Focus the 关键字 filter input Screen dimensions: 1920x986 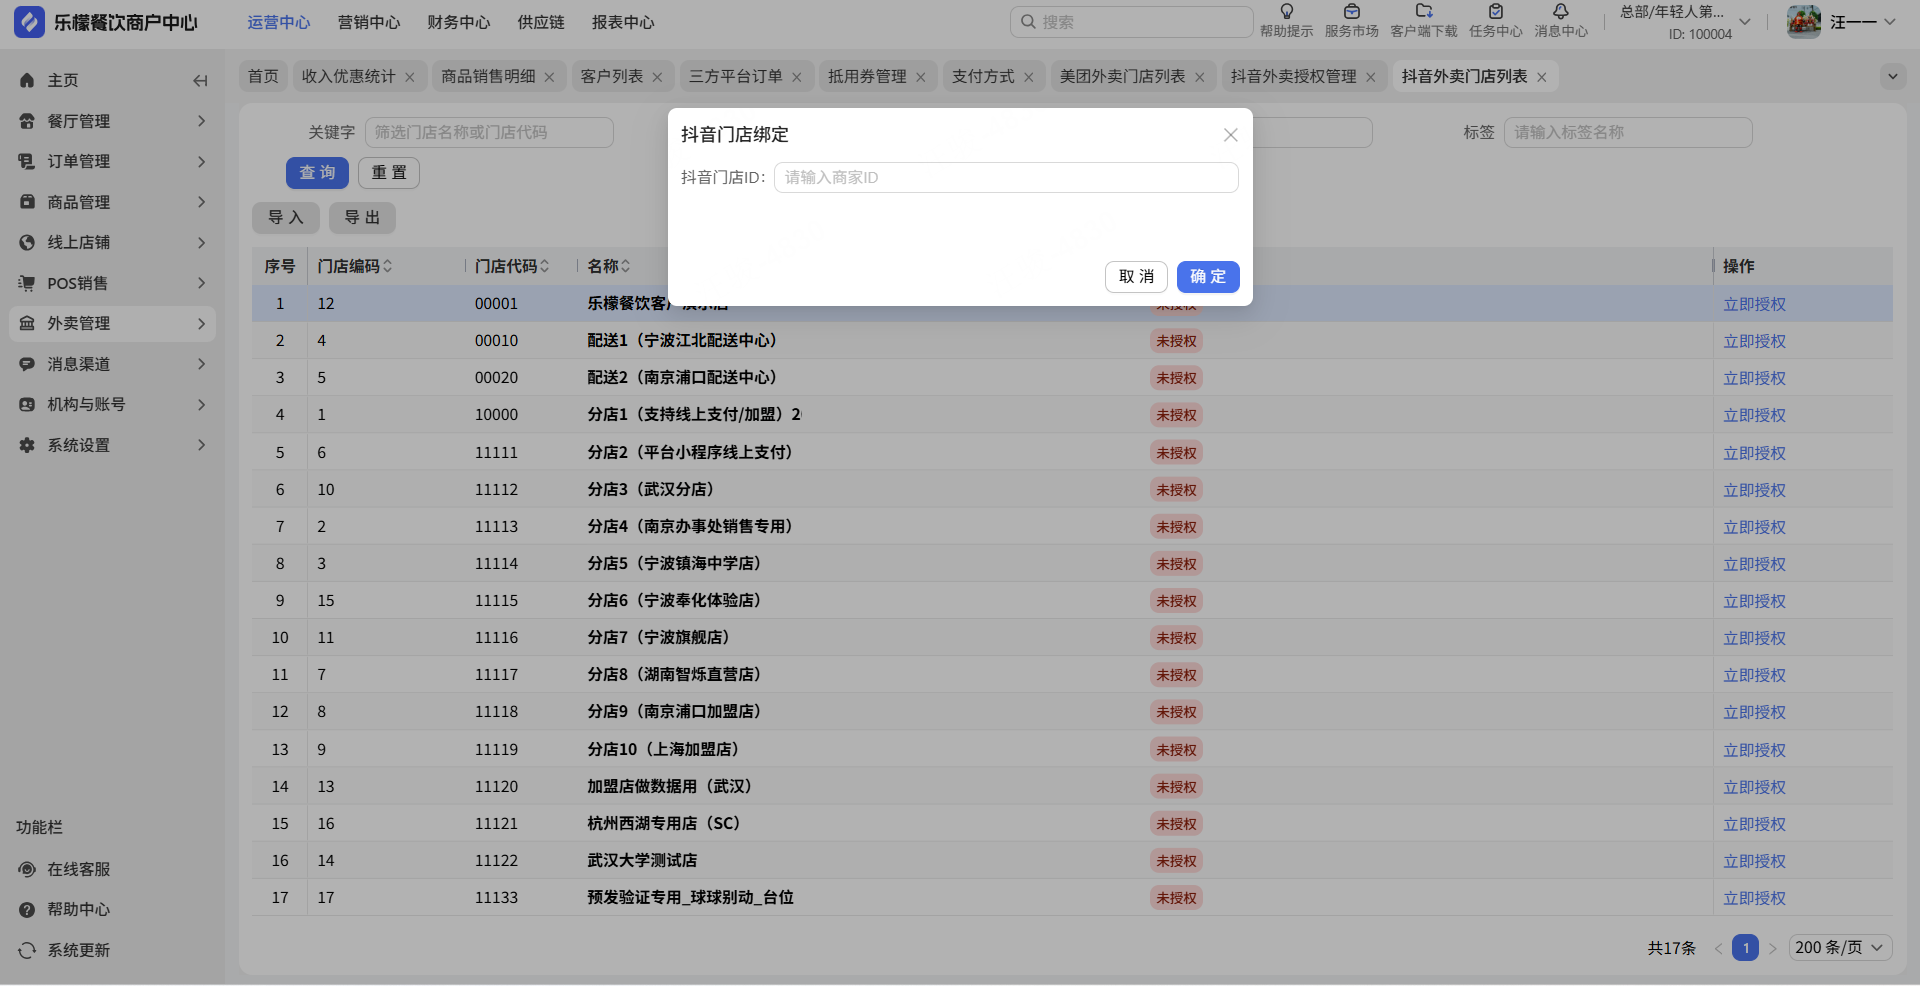click(x=489, y=133)
